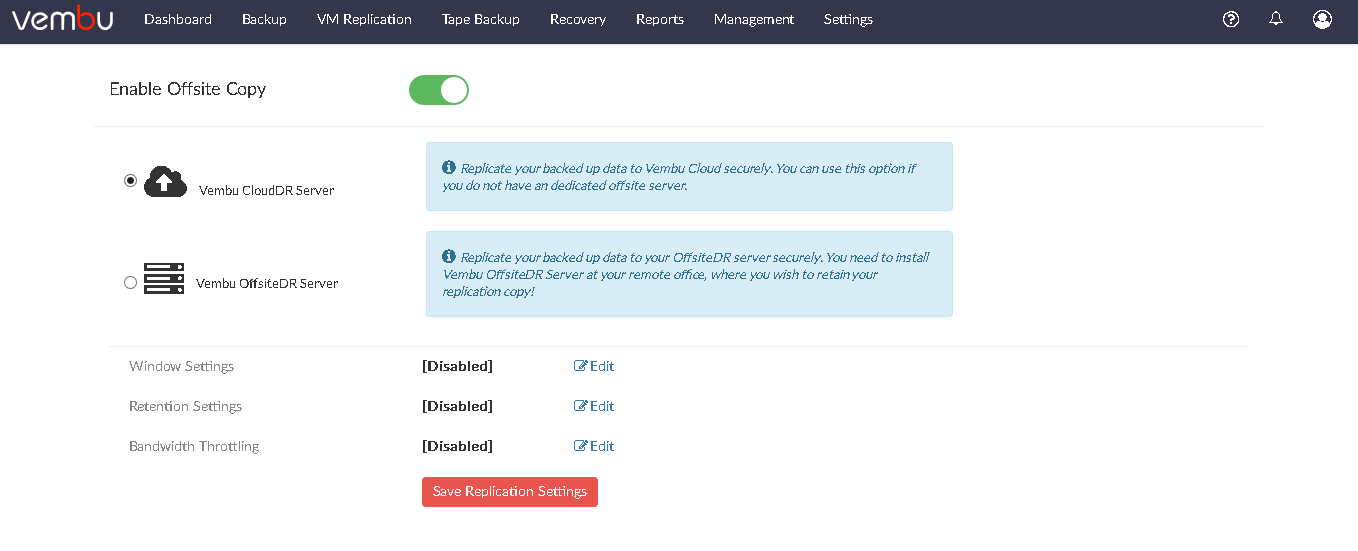
Task: Open the user account profile icon
Action: (1322, 19)
